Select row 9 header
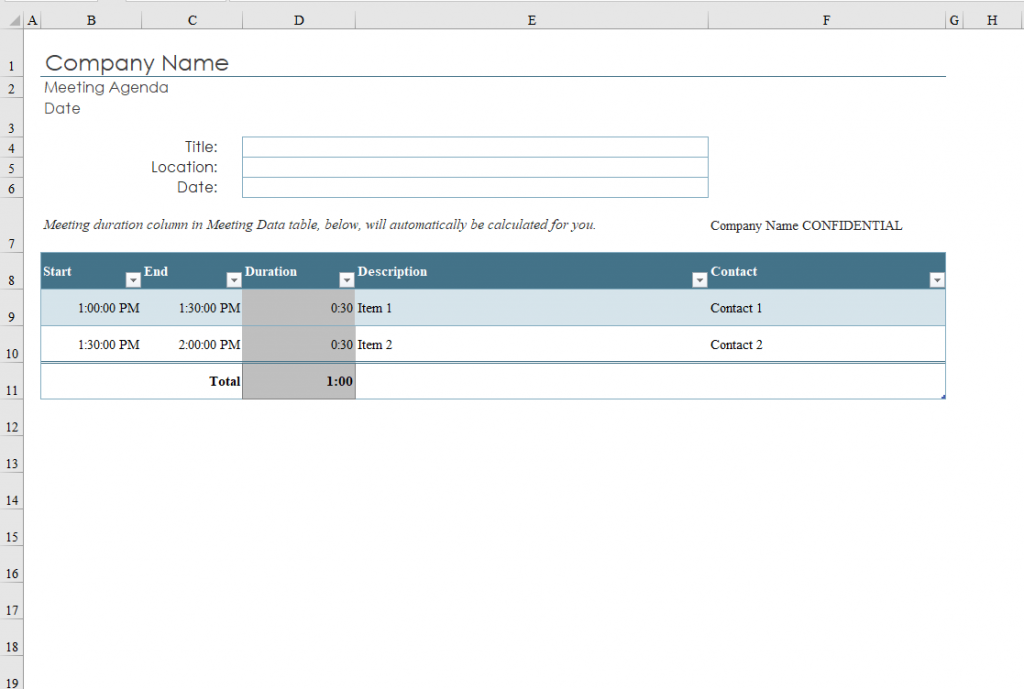1024x689 pixels. coord(11,316)
